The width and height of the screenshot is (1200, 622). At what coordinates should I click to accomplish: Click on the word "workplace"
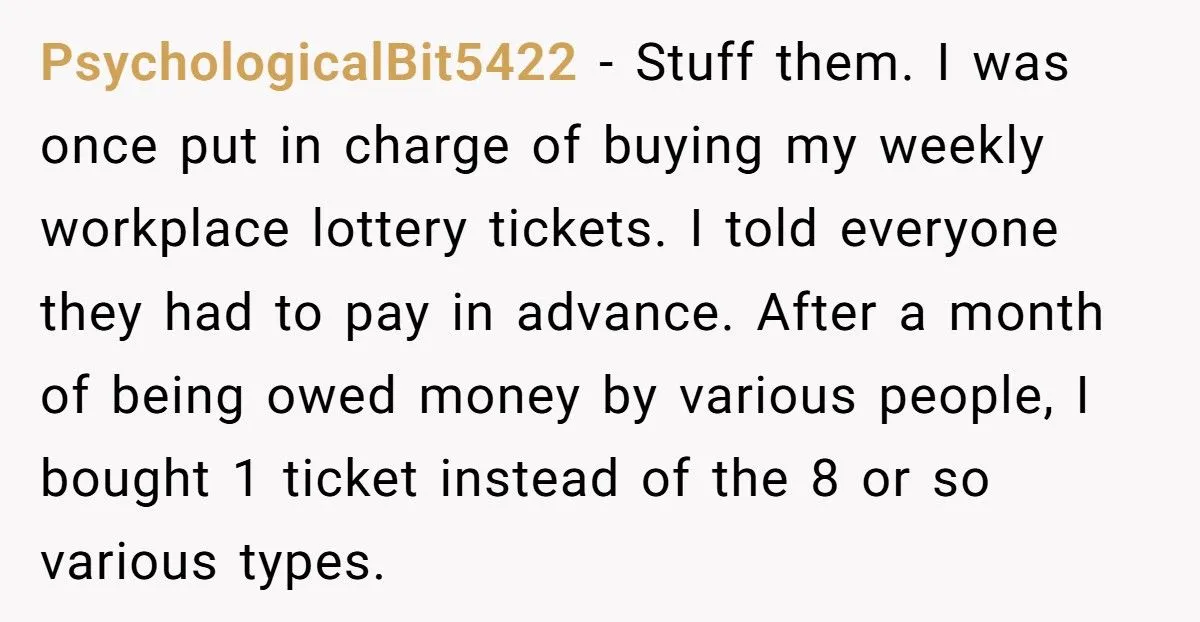coord(164,230)
